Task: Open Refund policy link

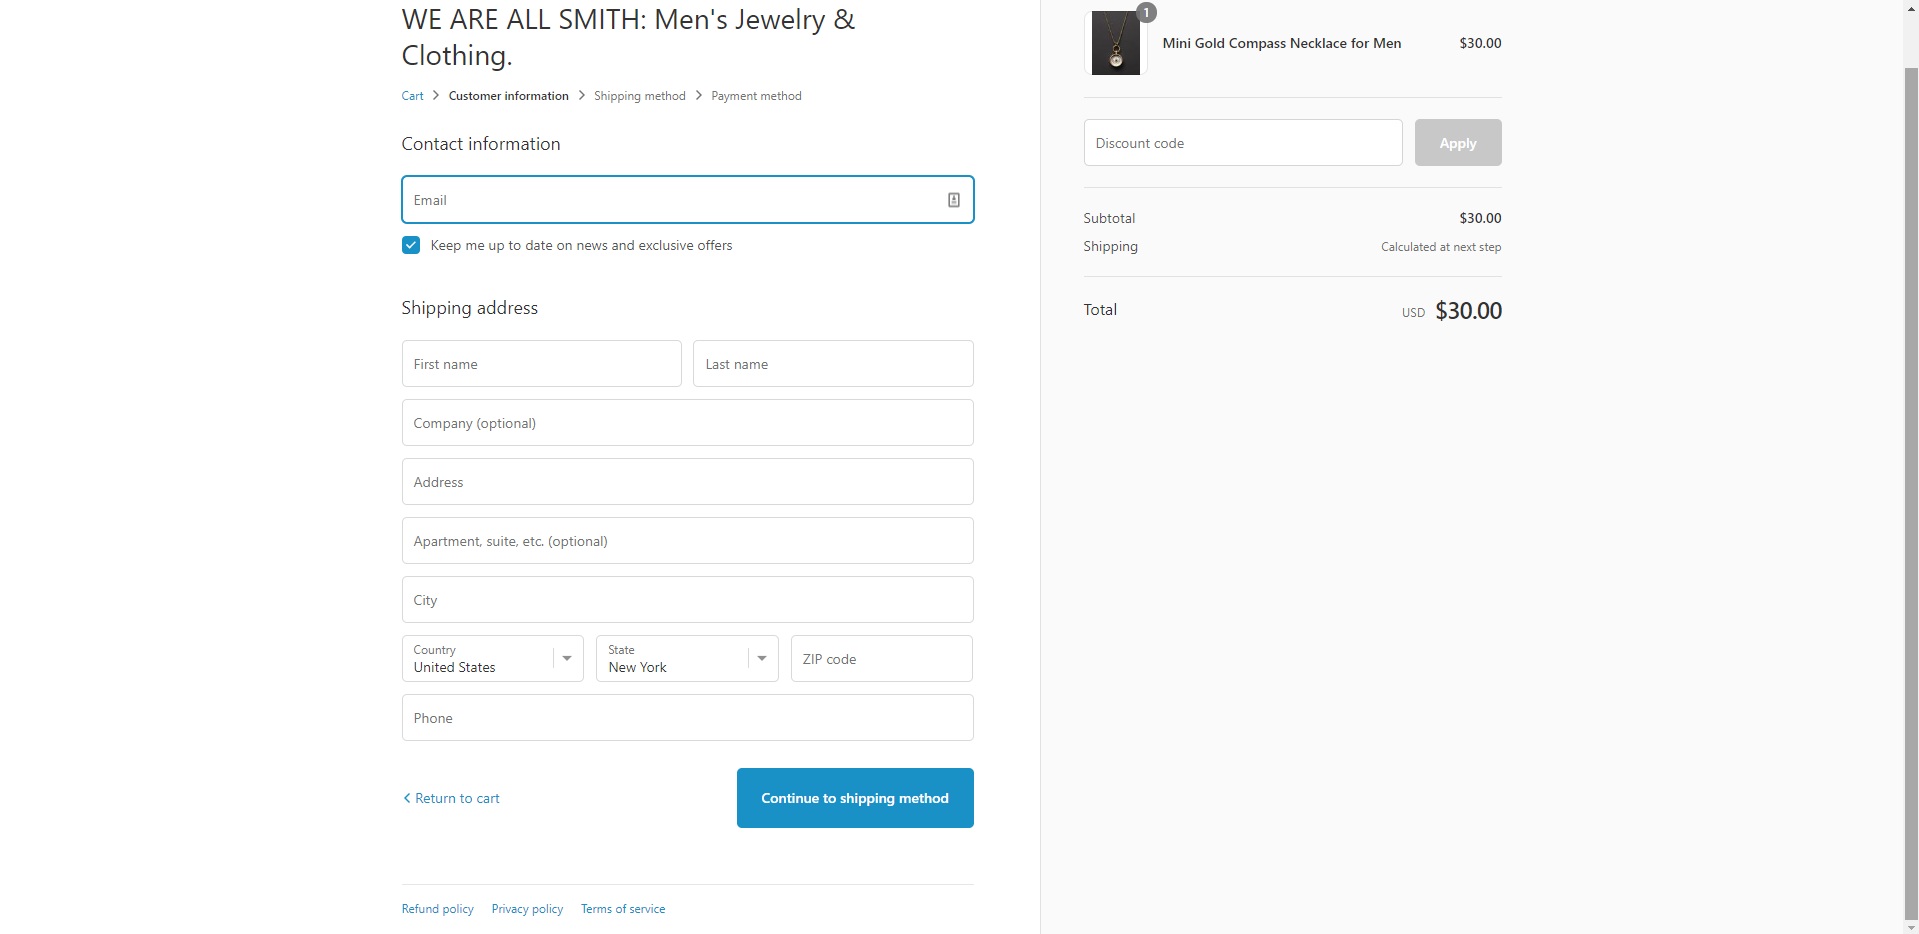Action: pos(437,909)
